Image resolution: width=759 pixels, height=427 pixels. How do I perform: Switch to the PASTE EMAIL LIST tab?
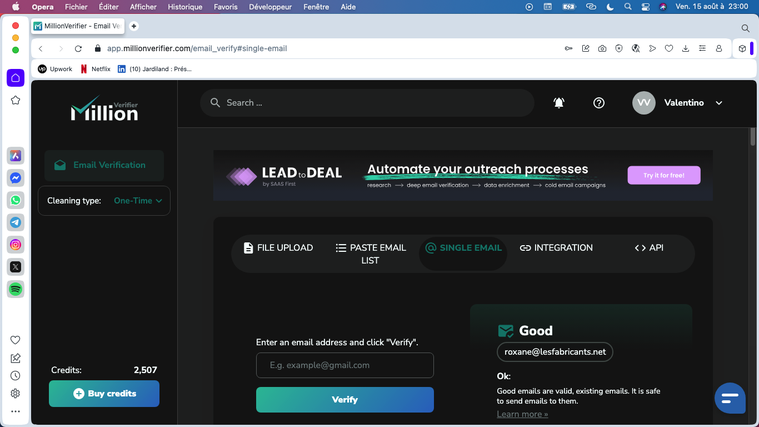(370, 254)
